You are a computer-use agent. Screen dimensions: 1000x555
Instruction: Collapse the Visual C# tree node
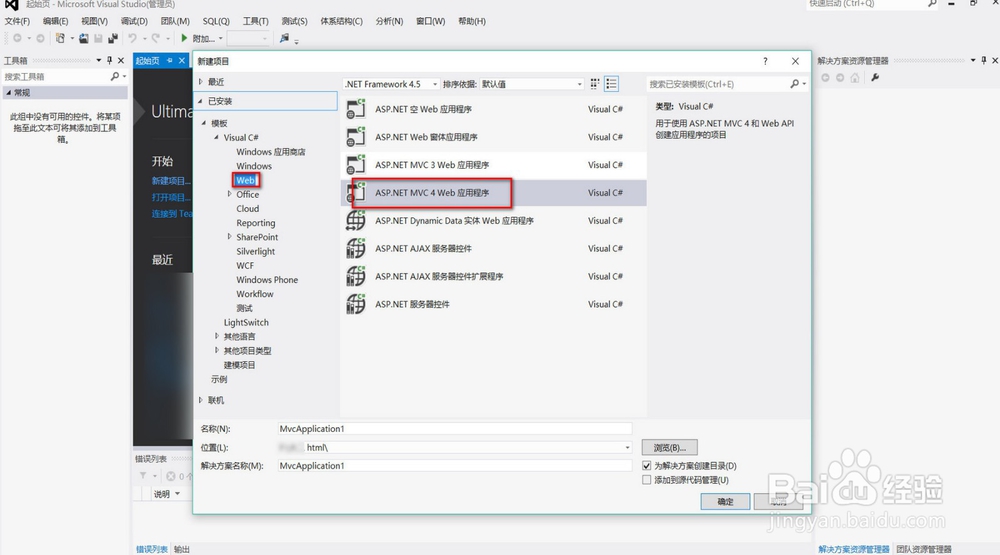216,137
